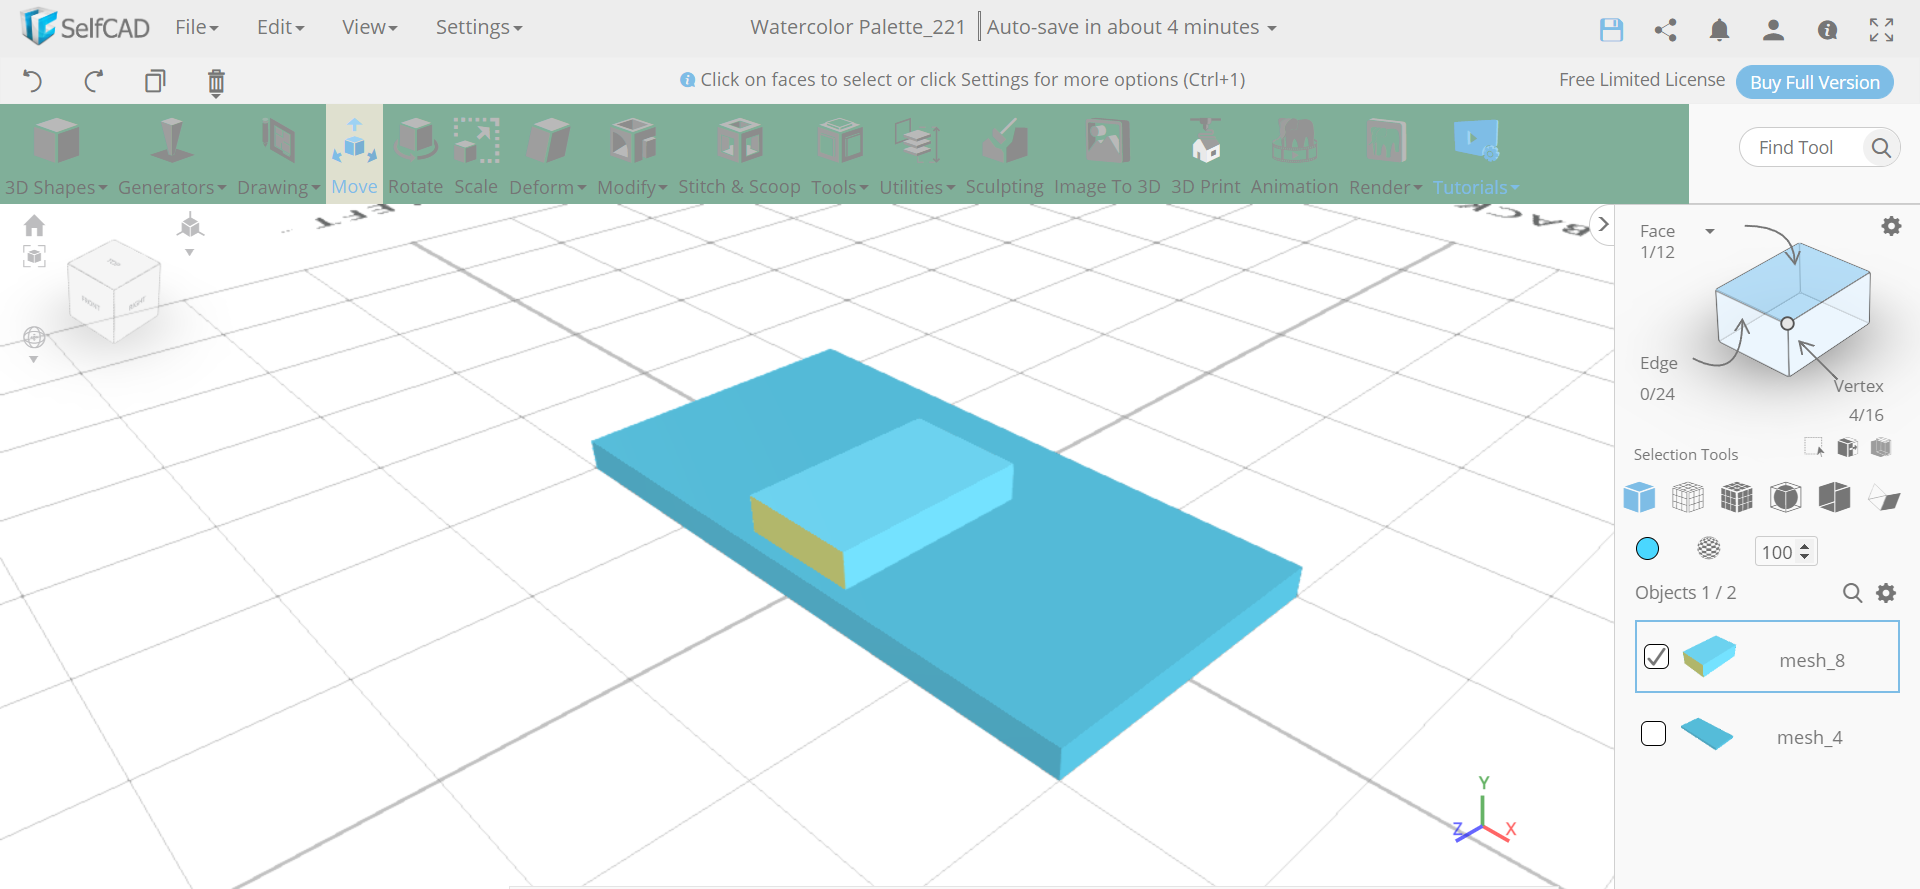Click the copy object icon

[x=155, y=81]
